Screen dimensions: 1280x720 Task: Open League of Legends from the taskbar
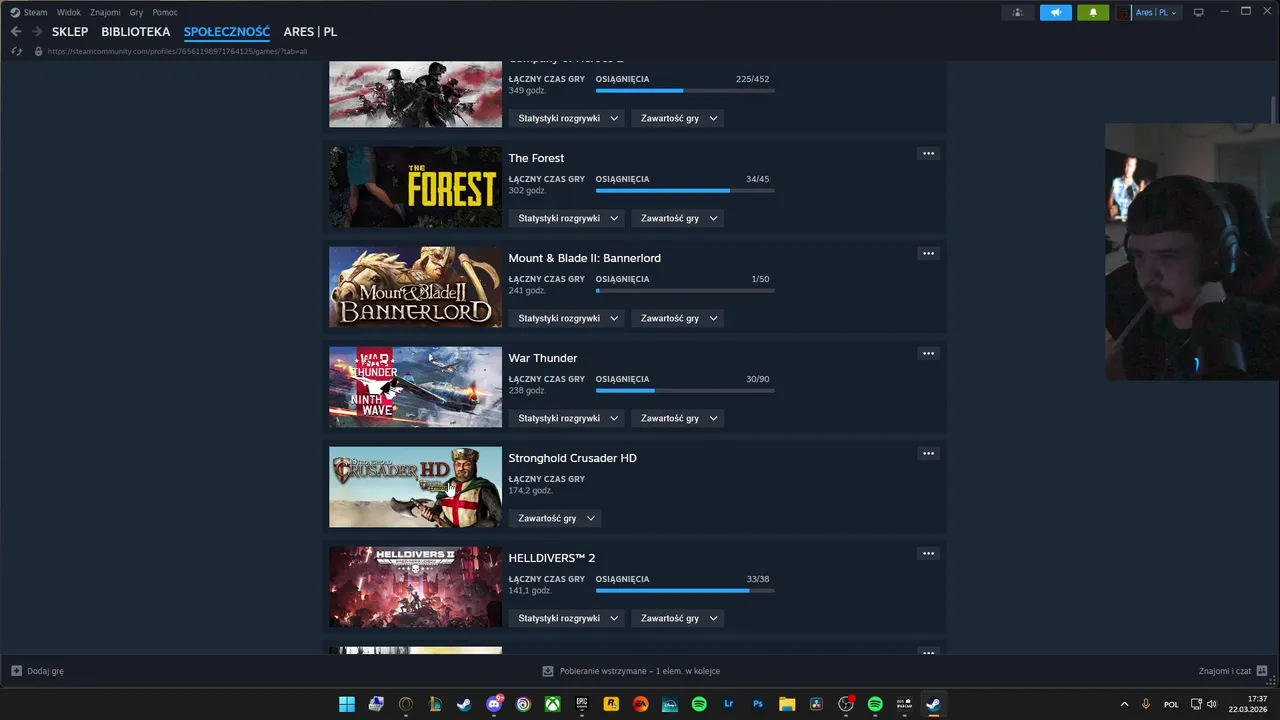tap(435, 704)
